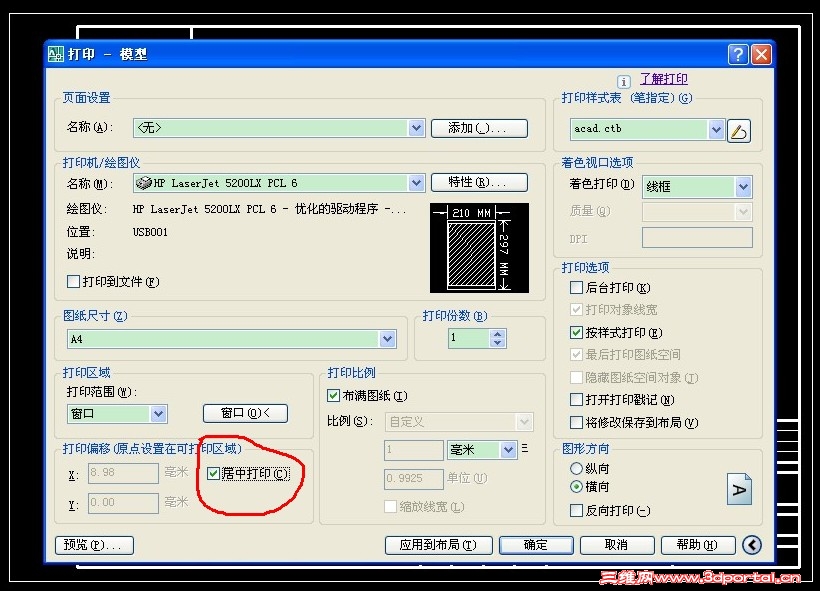Click the copies number input field
820x591 pixels.
tap(469, 338)
